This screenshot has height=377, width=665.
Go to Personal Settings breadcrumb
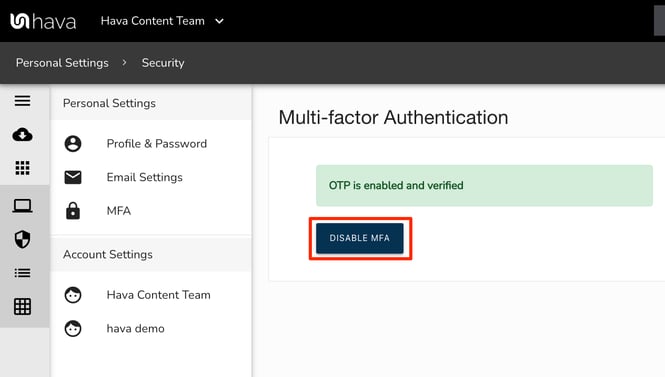(62, 63)
